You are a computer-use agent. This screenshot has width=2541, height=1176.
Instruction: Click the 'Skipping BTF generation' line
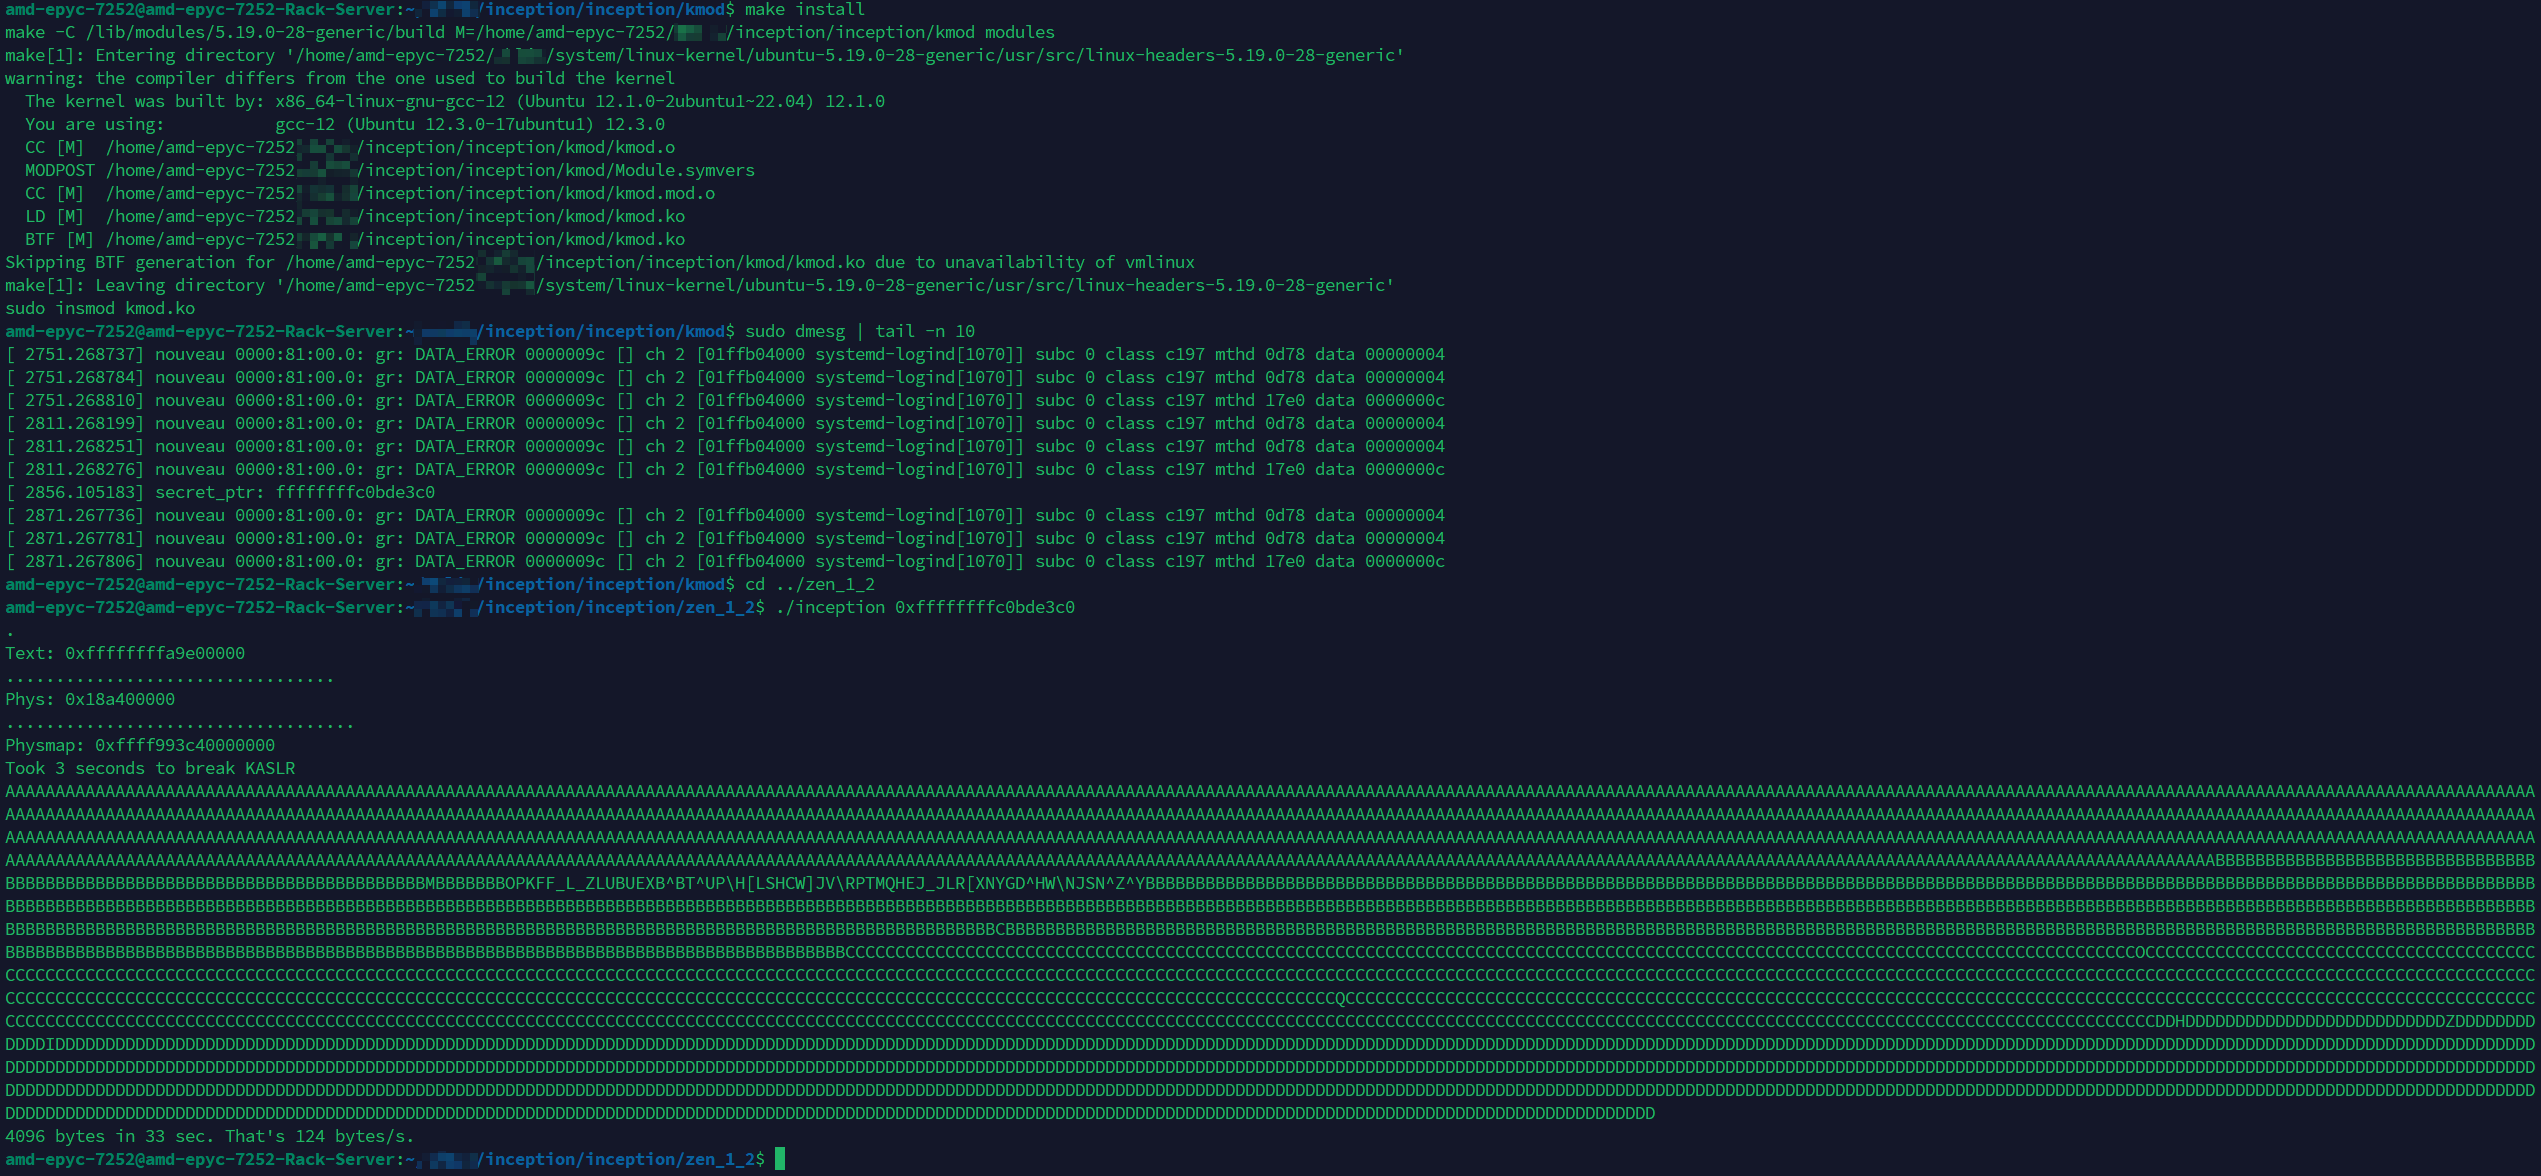point(600,262)
